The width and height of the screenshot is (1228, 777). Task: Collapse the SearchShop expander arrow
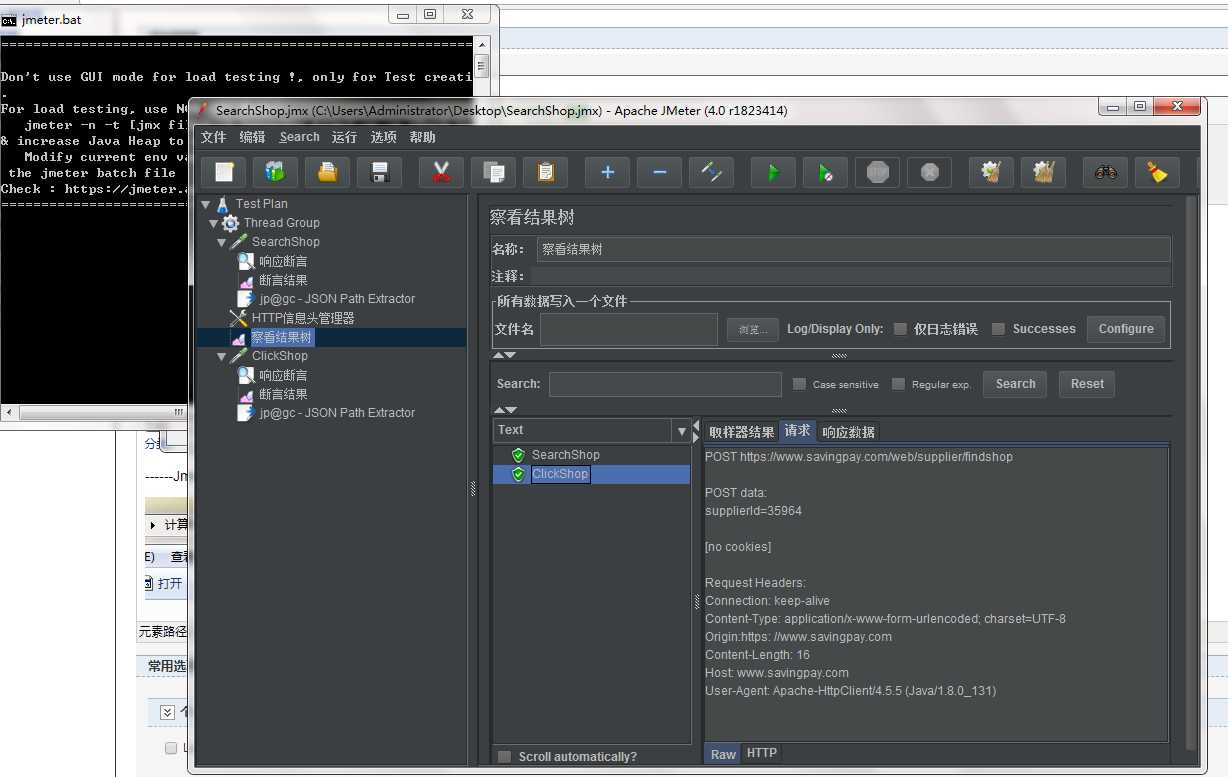point(222,242)
